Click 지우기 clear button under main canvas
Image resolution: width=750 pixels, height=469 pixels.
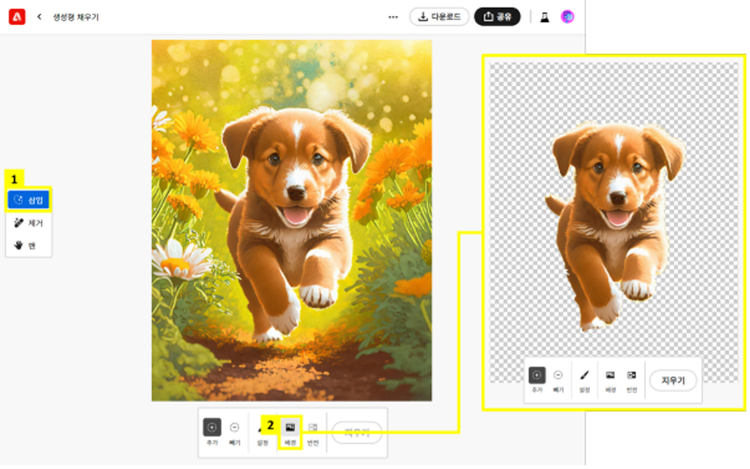[x=357, y=433]
